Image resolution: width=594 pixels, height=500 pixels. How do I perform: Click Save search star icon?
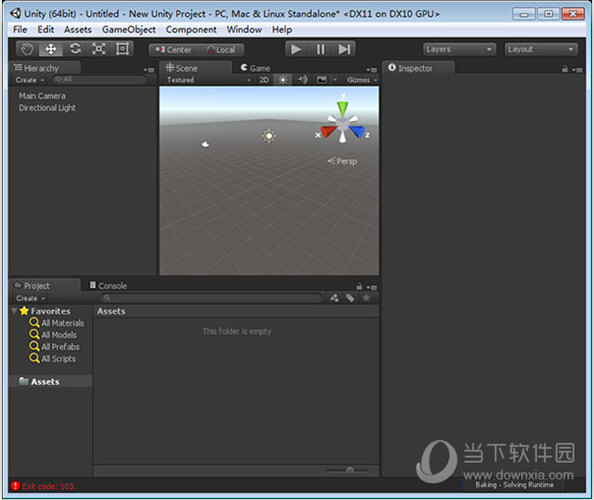click(366, 298)
